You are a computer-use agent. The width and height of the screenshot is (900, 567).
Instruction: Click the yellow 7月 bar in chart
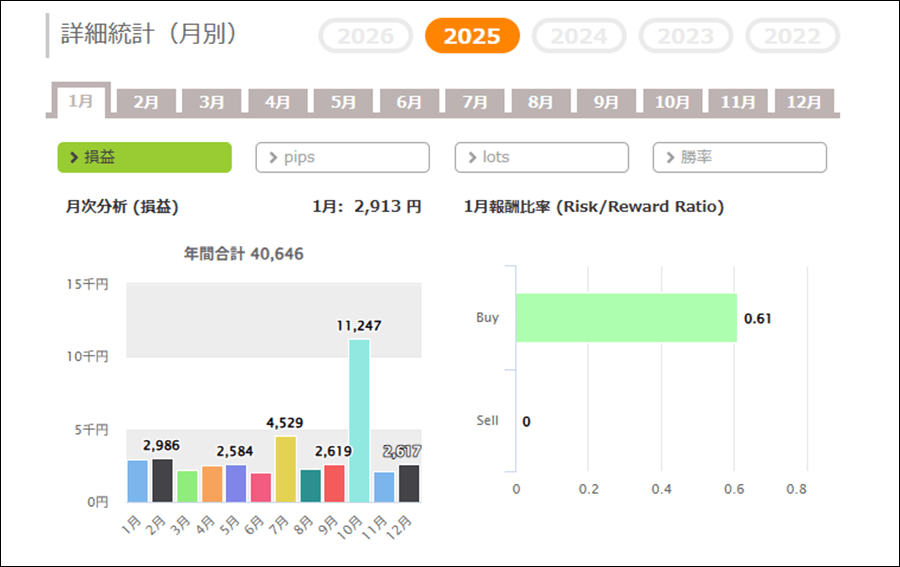tap(285, 469)
